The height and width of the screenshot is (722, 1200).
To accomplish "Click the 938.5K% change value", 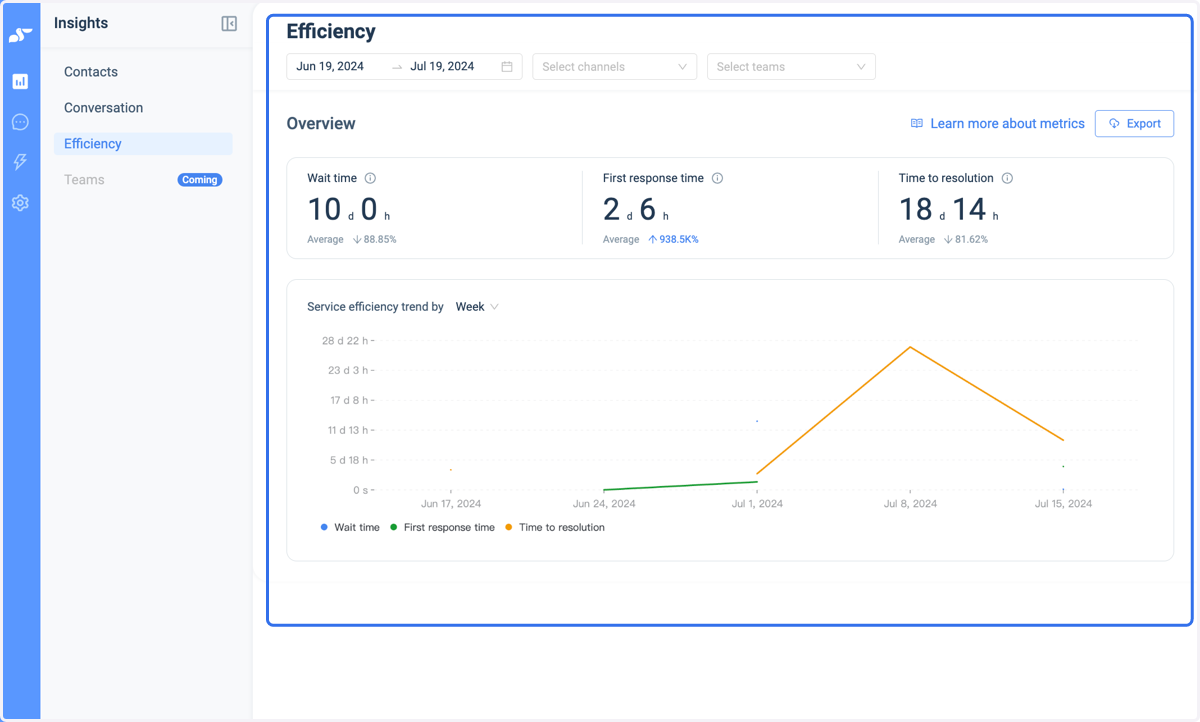I will (679, 240).
